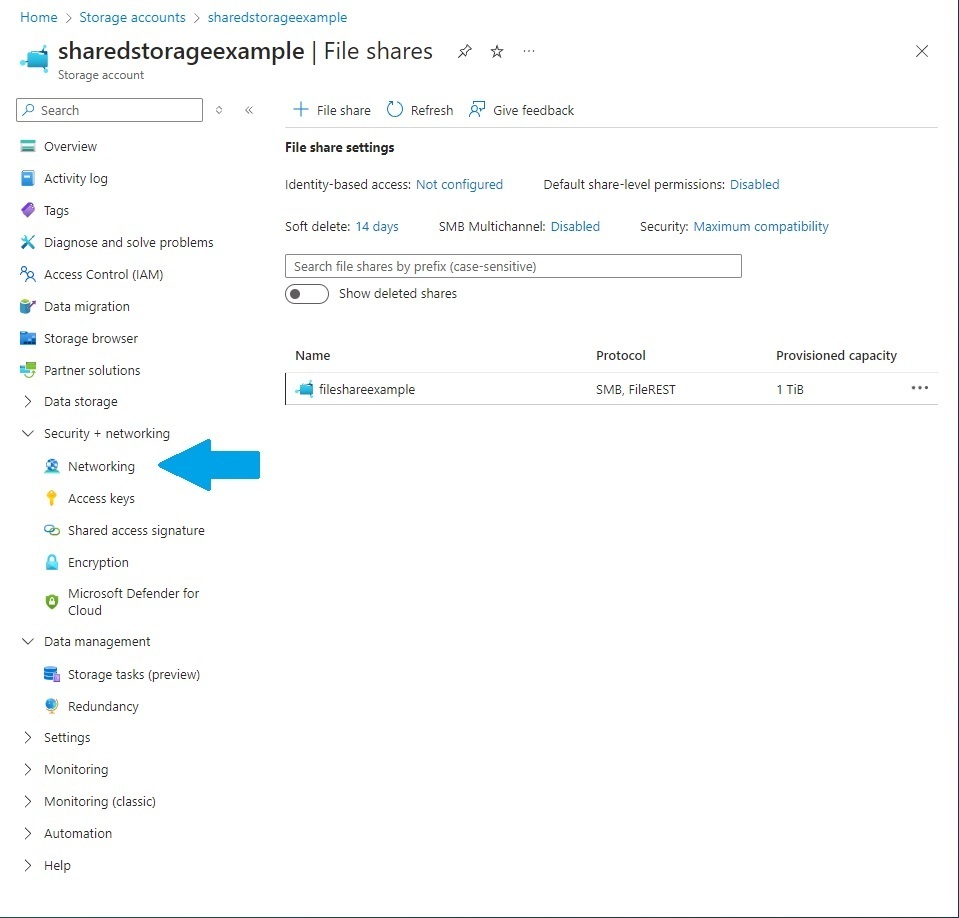This screenshot has height=918, width=959.
Task: Pin the File shares blade
Action: click(x=465, y=51)
